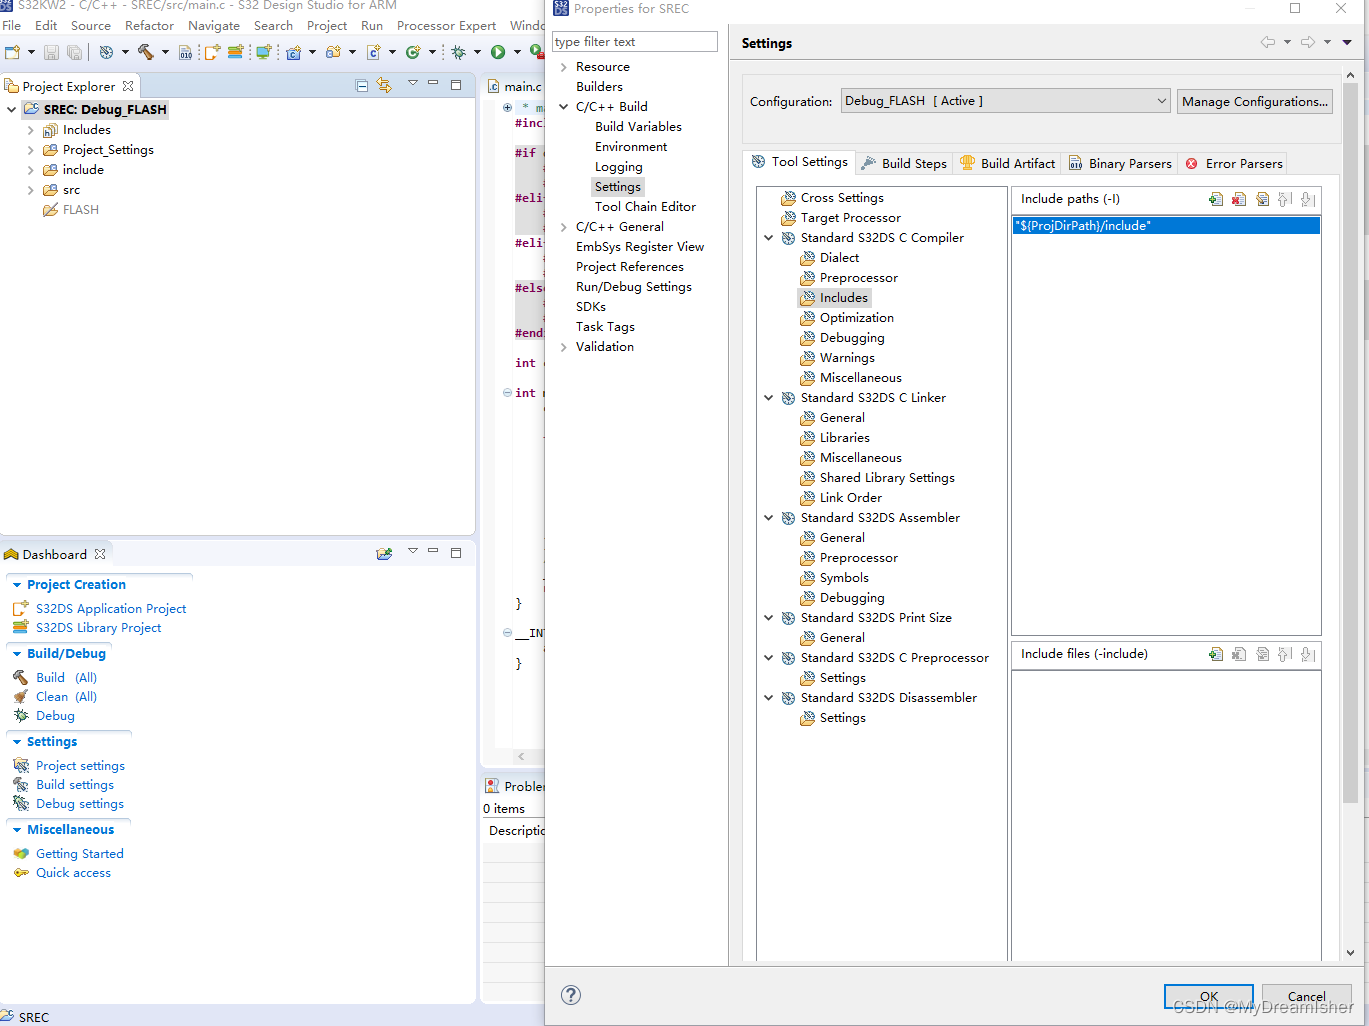Switch to the Error Parsers tab
The width and height of the screenshot is (1369, 1026).
pyautogui.click(x=1234, y=163)
